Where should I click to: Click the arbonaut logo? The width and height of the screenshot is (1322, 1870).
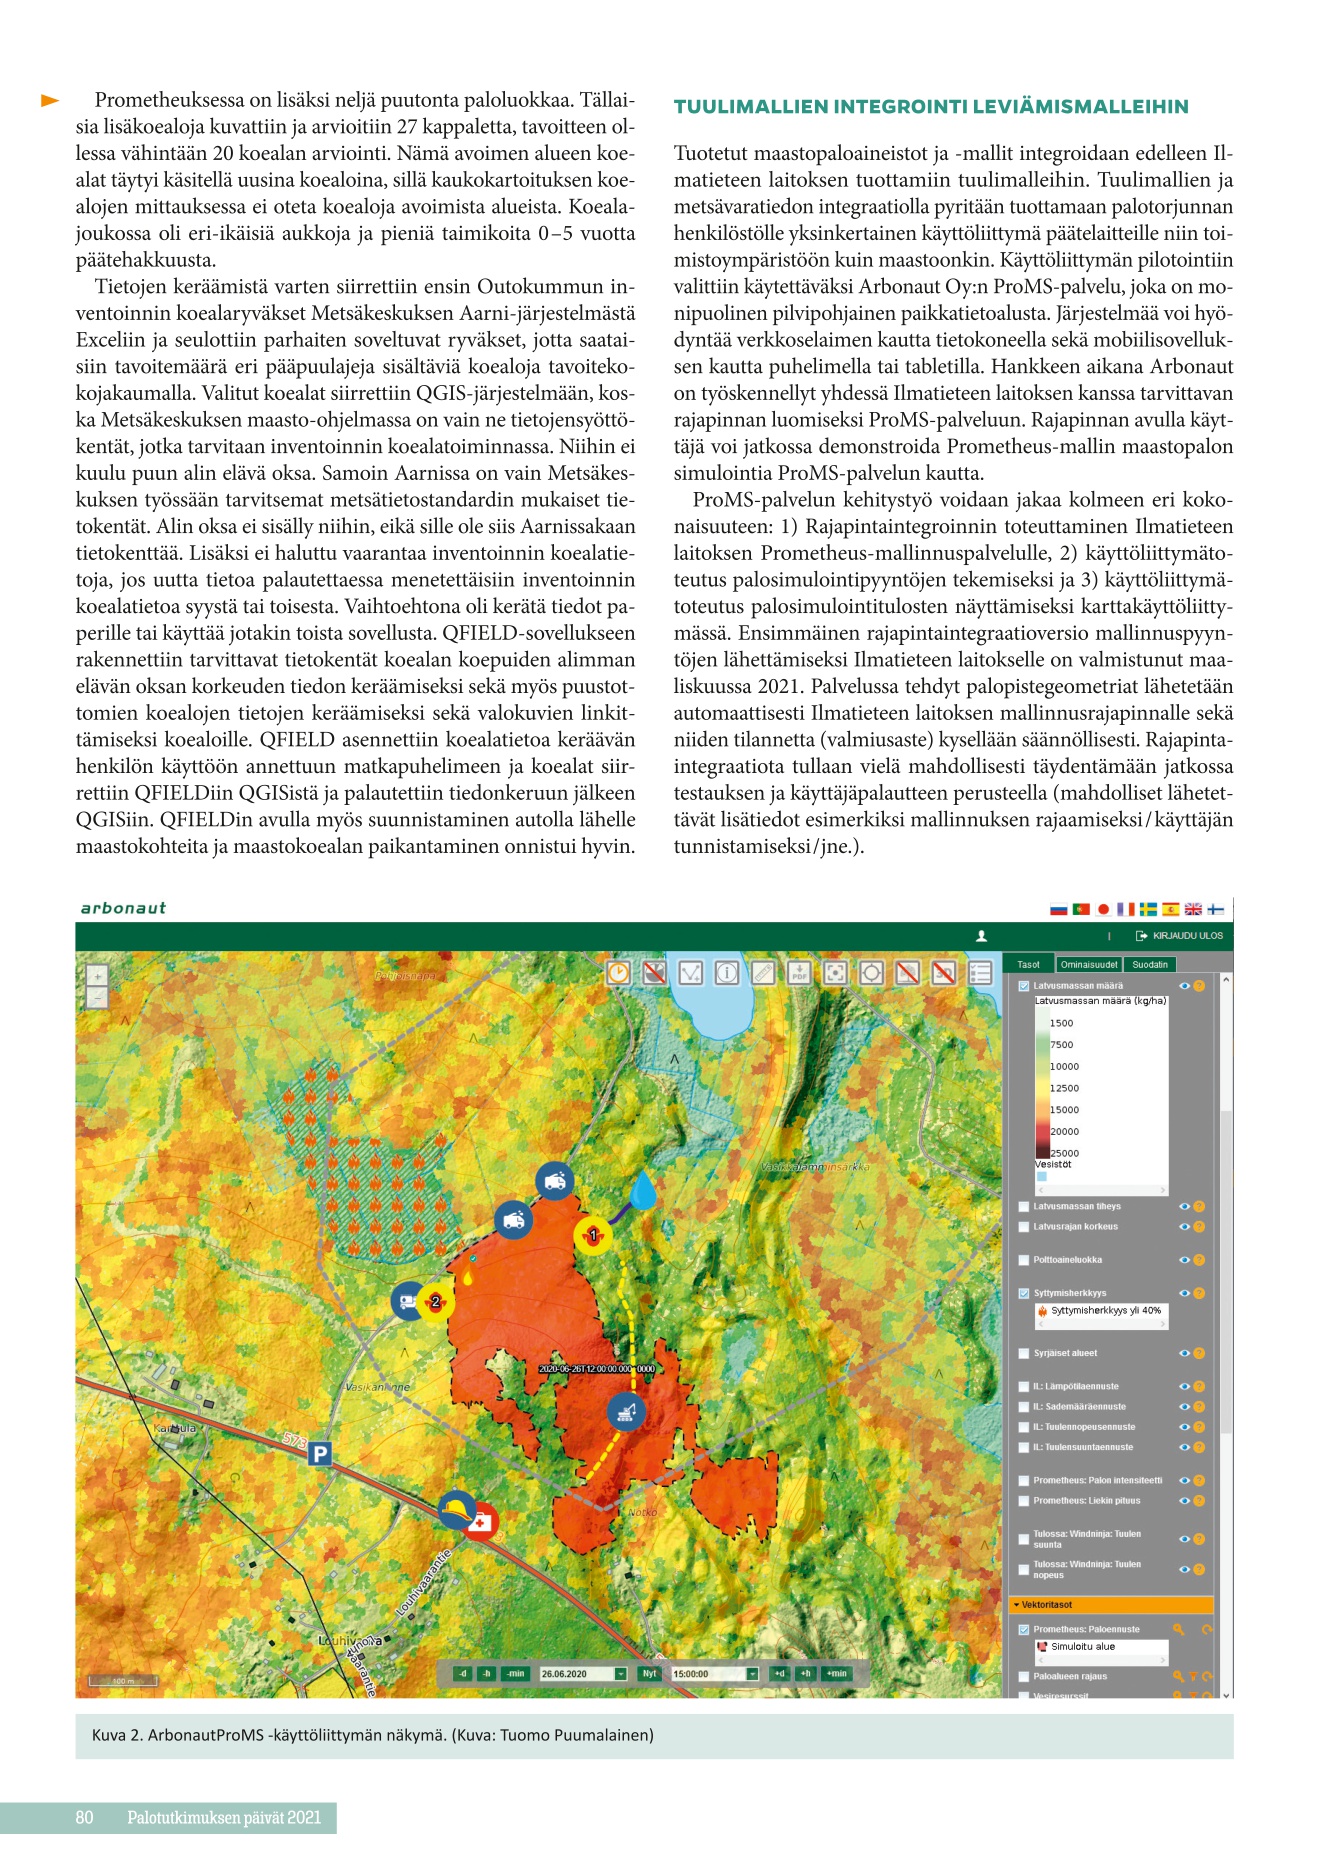tap(123, 908)
